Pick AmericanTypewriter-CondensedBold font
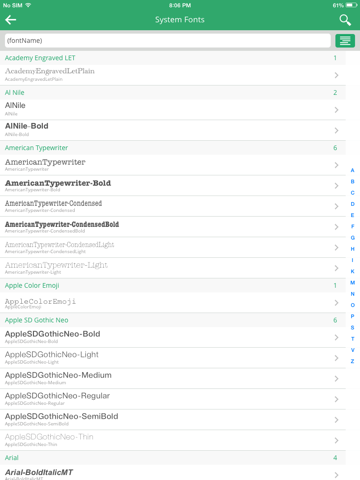 173,227
